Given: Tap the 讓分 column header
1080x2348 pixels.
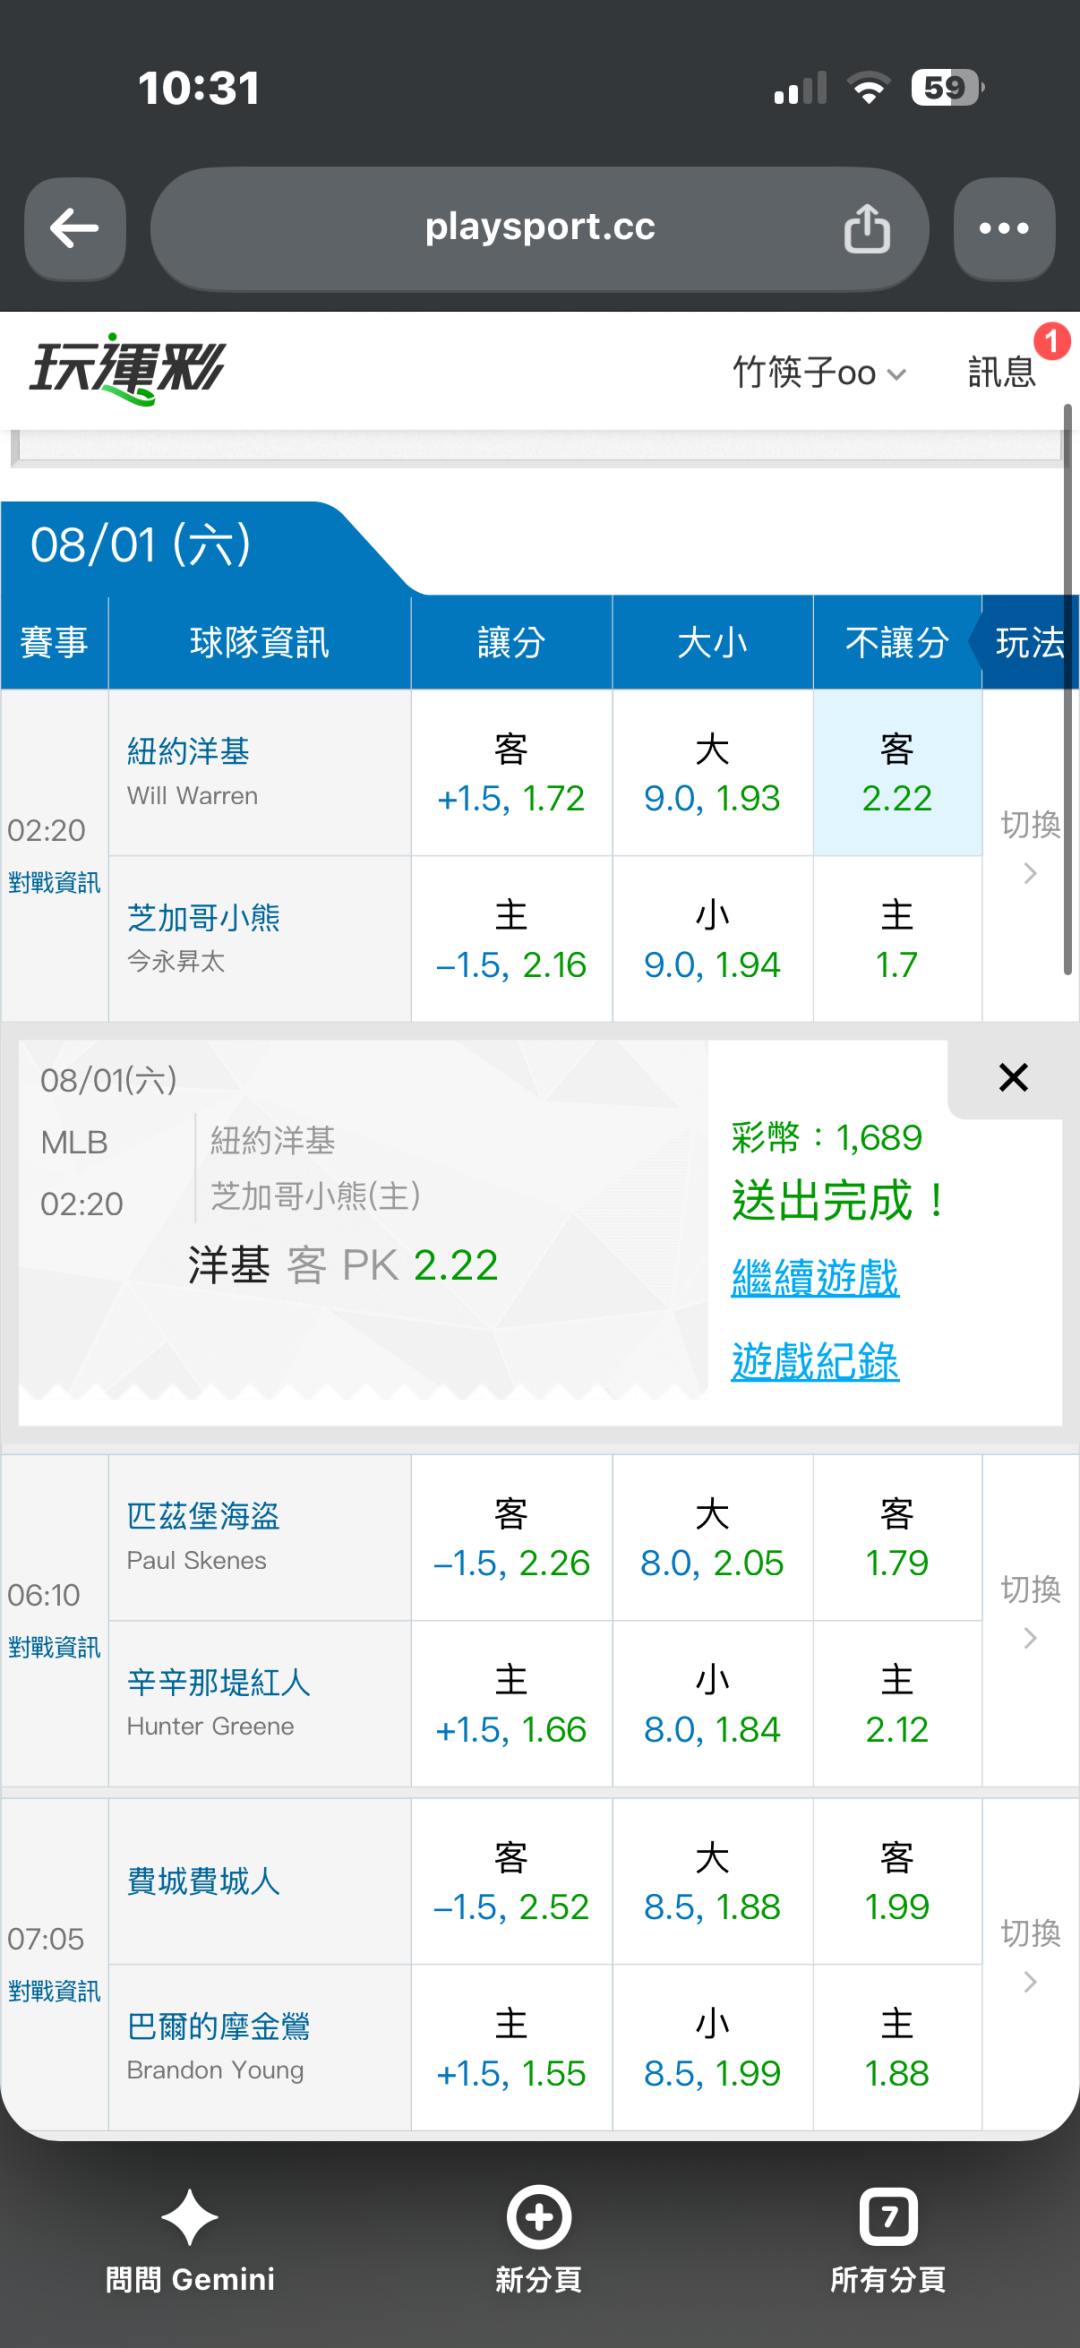Looking at the screenshot, I should coord(511,642).
